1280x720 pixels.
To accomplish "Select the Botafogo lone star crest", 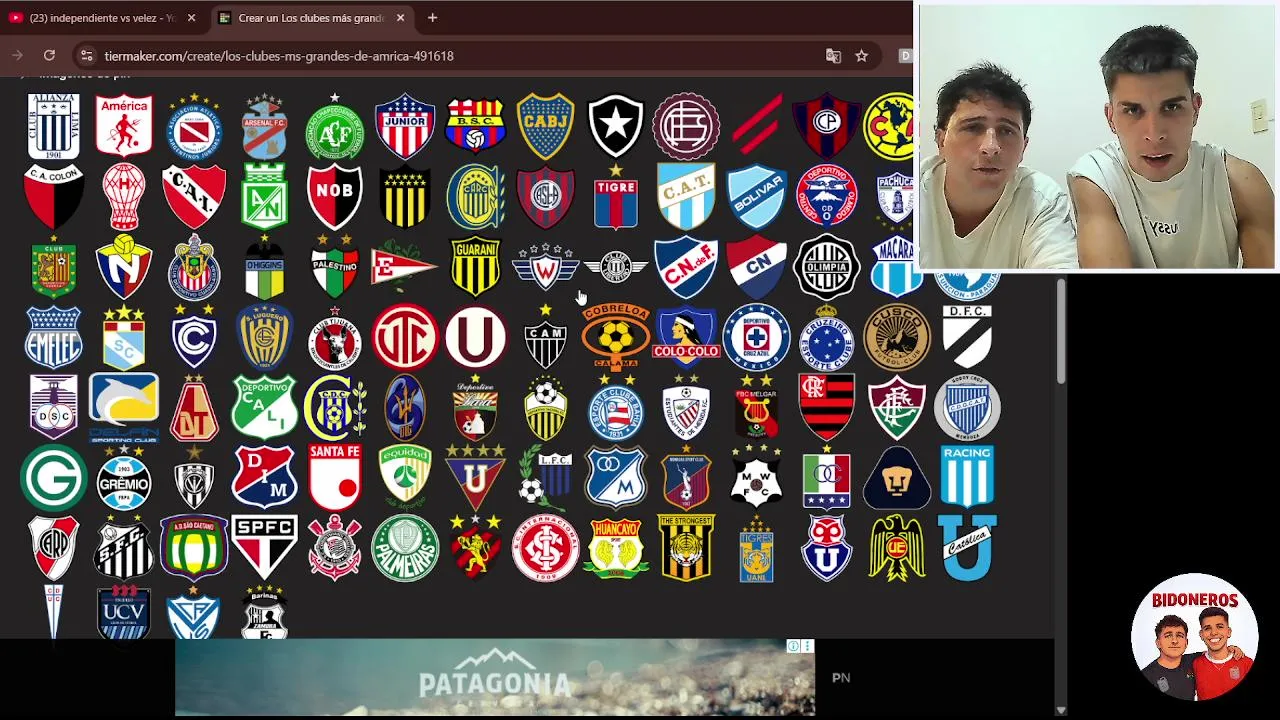I will tap(616, 126).
